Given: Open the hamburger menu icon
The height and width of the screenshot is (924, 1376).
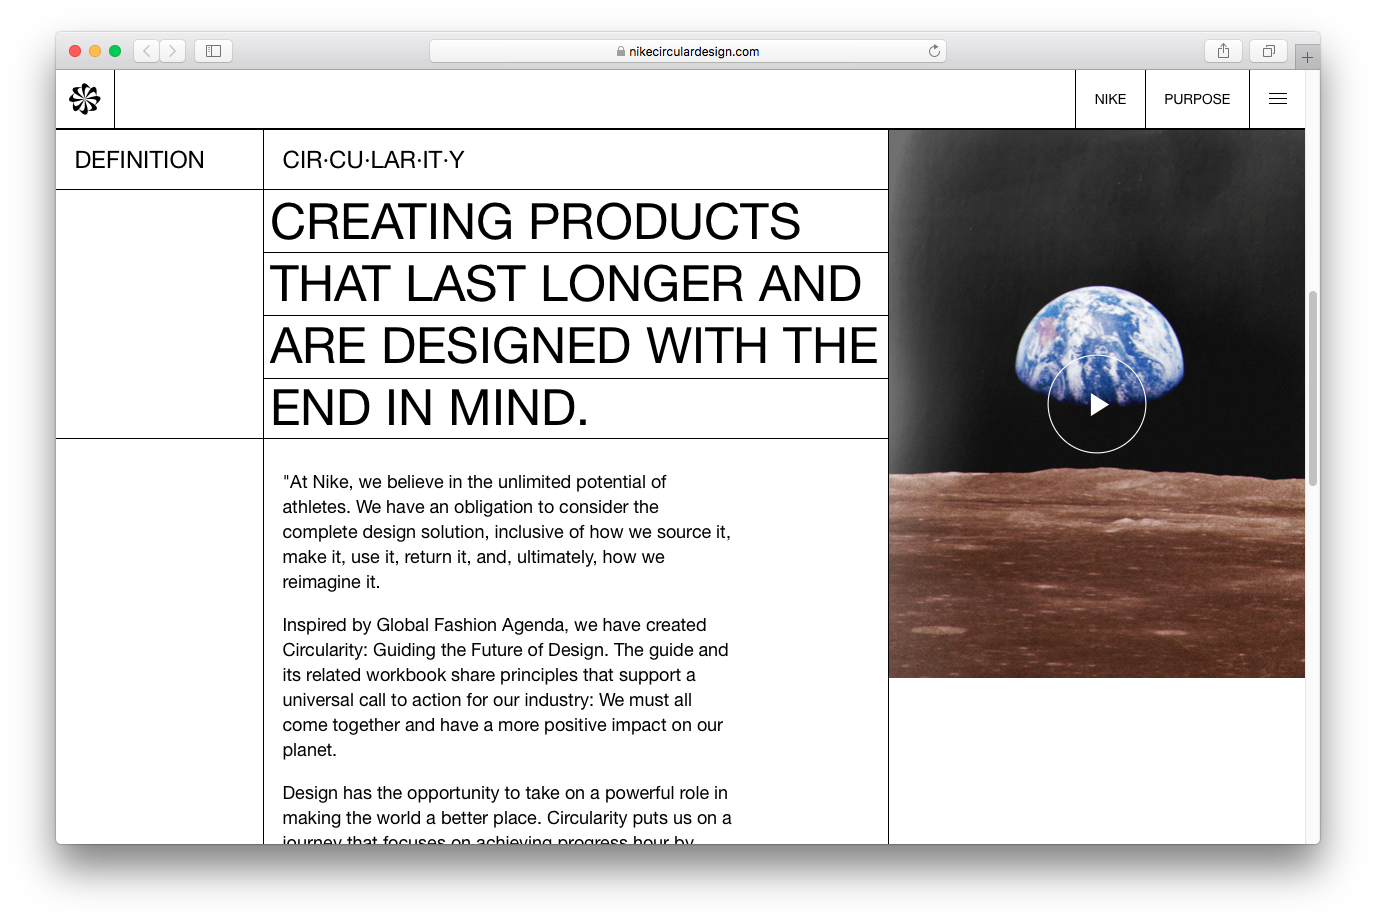Looking at the screenshot, I should 1278,99.
